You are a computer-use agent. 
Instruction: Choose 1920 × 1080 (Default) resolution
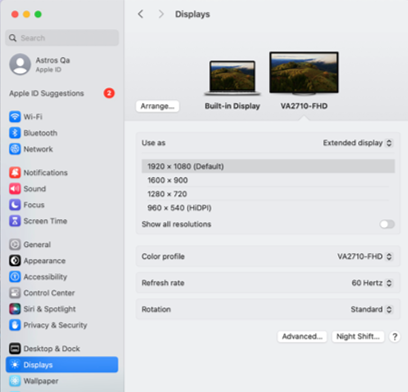pyautogui.click(x=268, y=166)
